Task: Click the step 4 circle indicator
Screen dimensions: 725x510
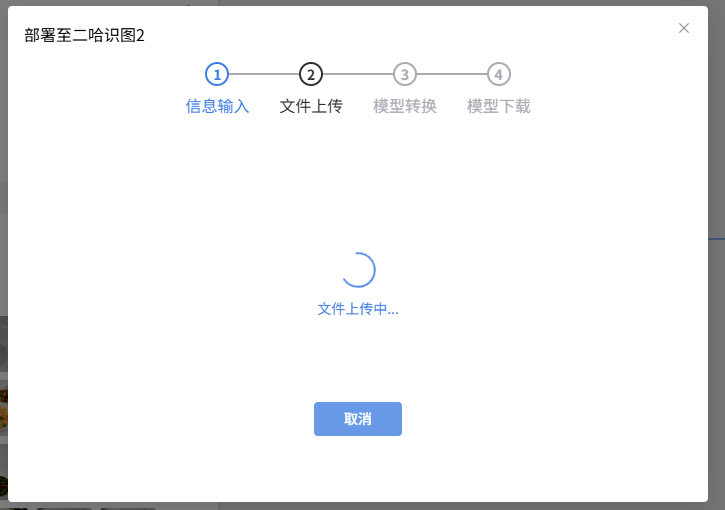Action: pos(499,74)
